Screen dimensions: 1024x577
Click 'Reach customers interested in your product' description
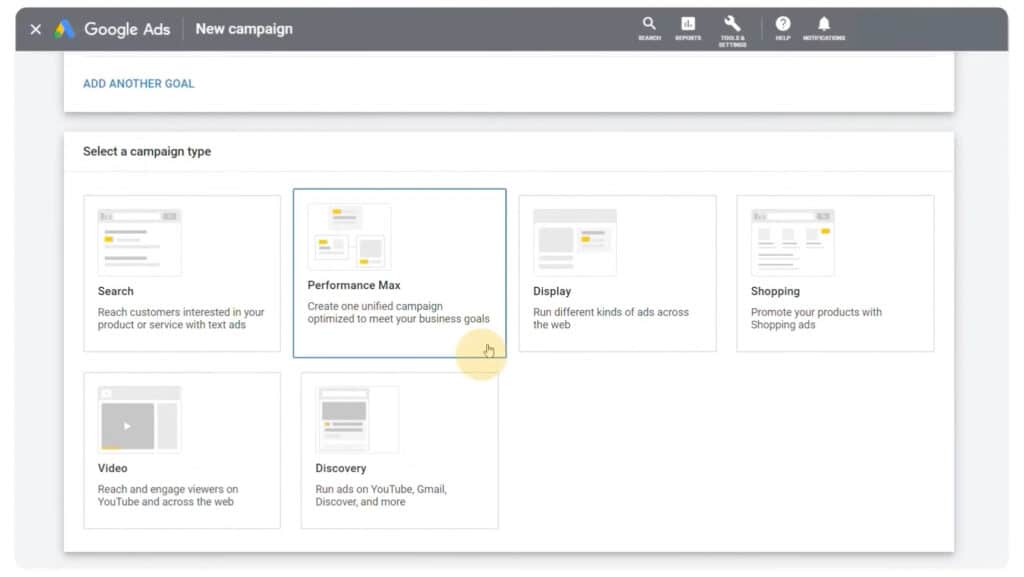(181, 319)
